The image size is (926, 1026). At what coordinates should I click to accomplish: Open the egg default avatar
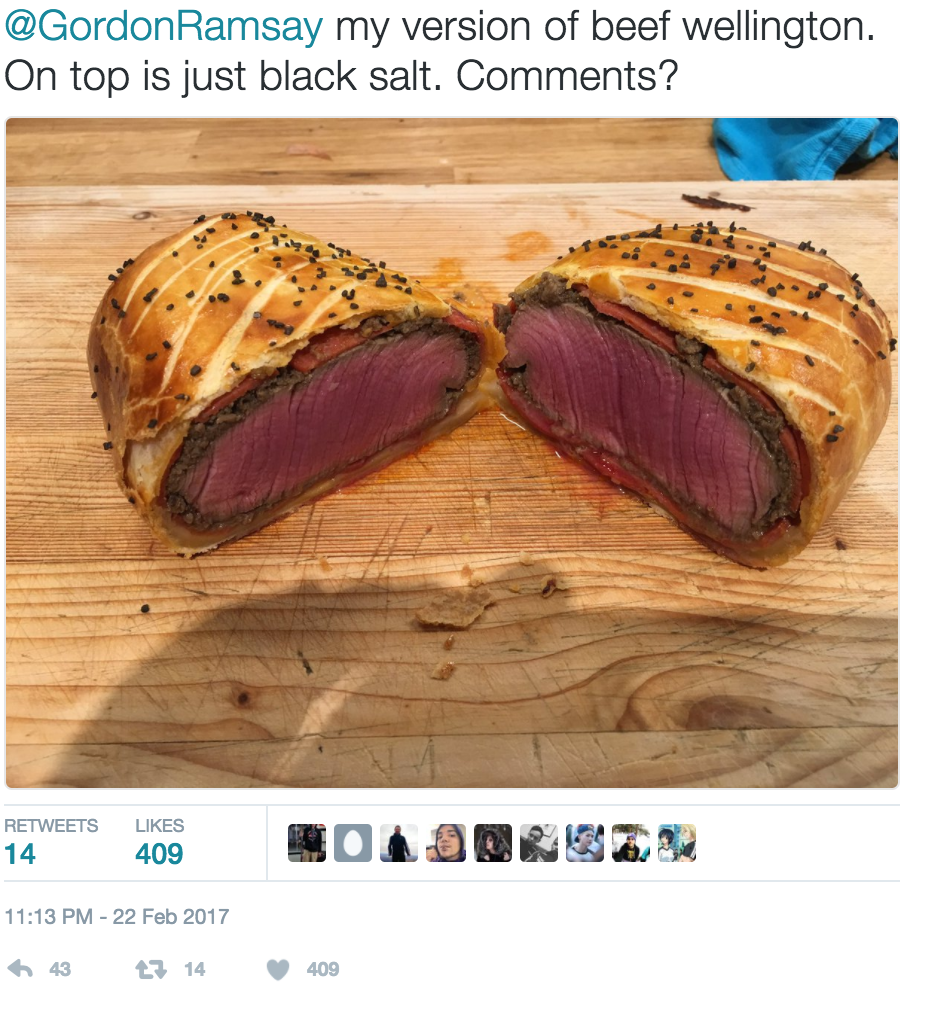353,843
